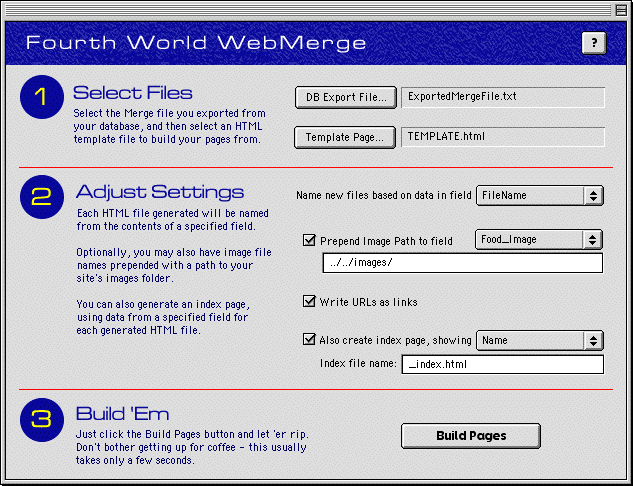Click the TEMPLATE.html file field
Viewport: 633px width, 486px height.
(x=503, y=137)
